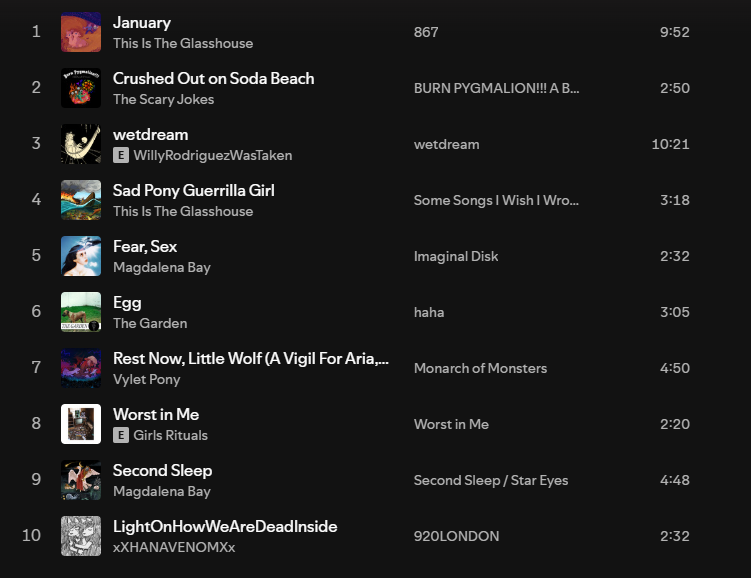
Task: Click the duration 4:50
Action: pos(674,368)
